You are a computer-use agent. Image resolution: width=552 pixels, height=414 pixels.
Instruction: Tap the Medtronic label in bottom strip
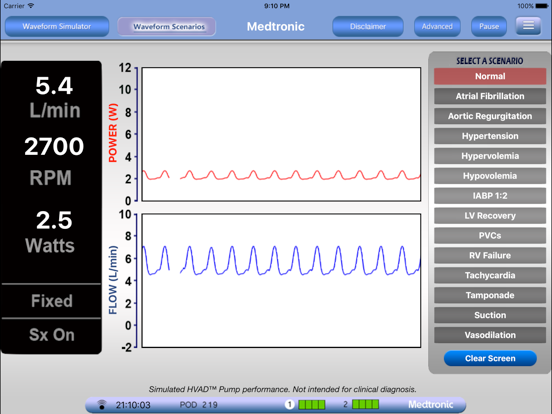[x=431, y=404]
